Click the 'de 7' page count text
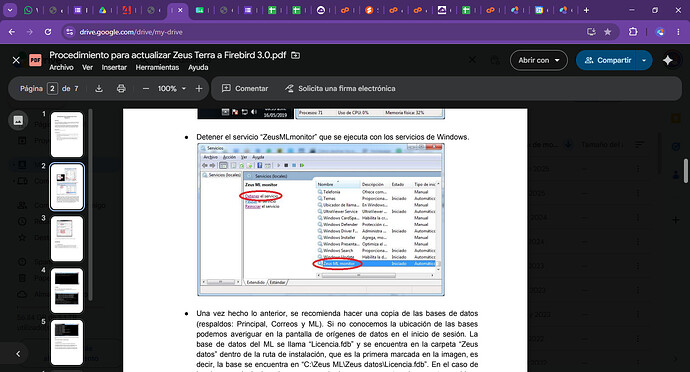The image size is (690, 372). (70, 88)
